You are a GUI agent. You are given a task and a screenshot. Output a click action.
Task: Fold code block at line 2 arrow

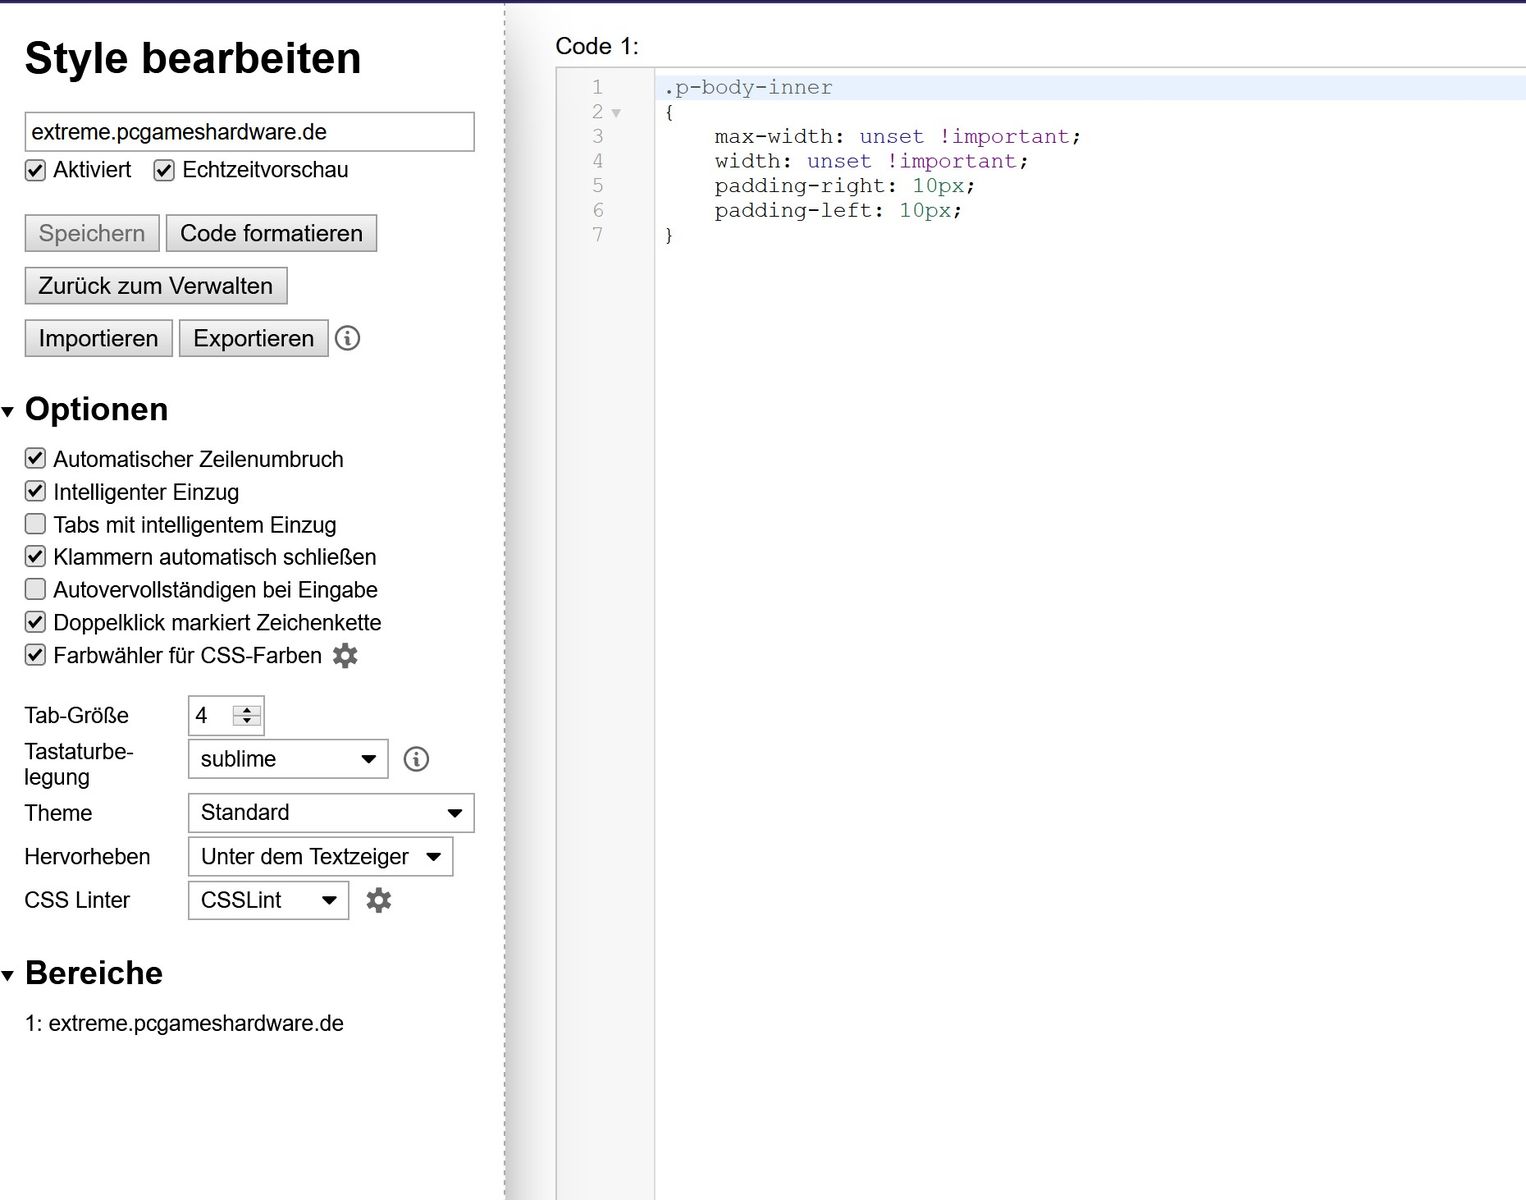click(x=616, y=113)
